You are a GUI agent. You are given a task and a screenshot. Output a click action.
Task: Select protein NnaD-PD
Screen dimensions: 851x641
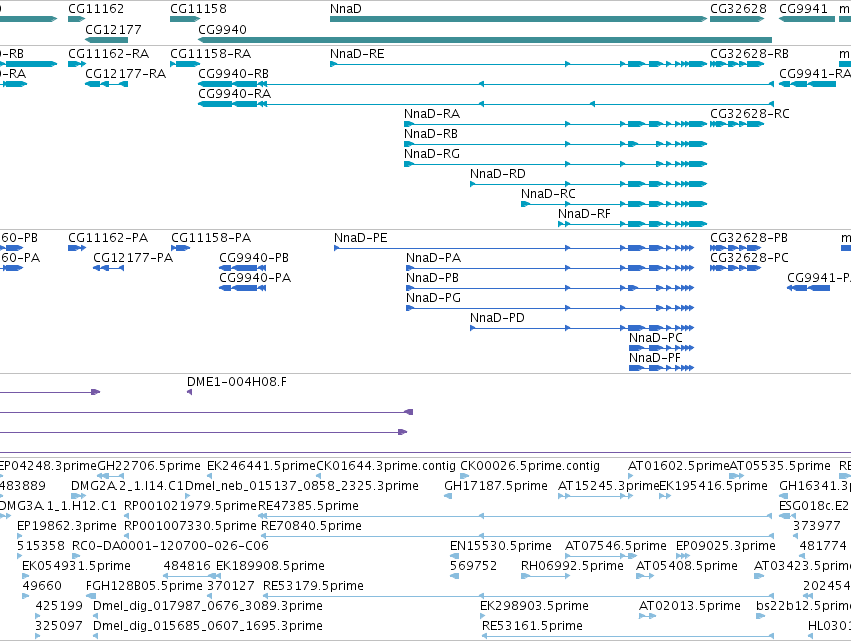click(x=582, y=328)
